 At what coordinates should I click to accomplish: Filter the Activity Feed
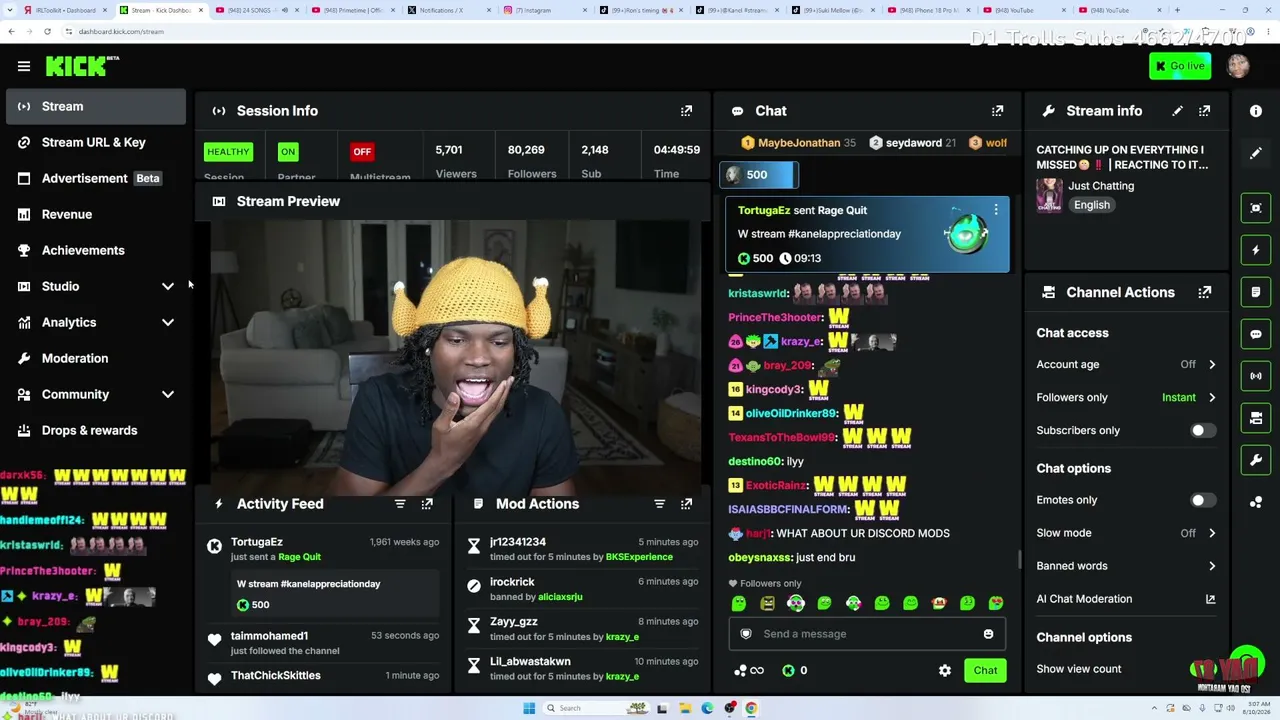(x=400, y=504)
